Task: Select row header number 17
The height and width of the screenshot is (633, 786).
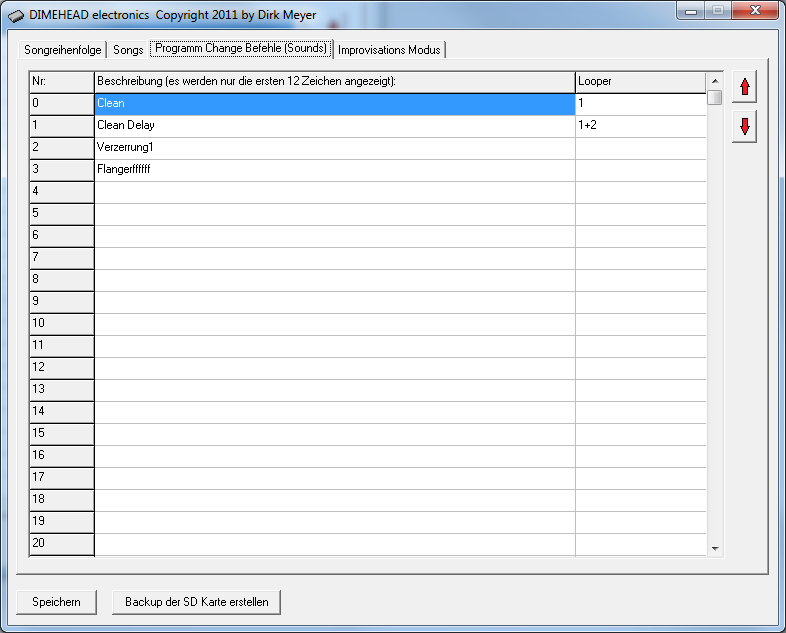Action: point(62,479)
